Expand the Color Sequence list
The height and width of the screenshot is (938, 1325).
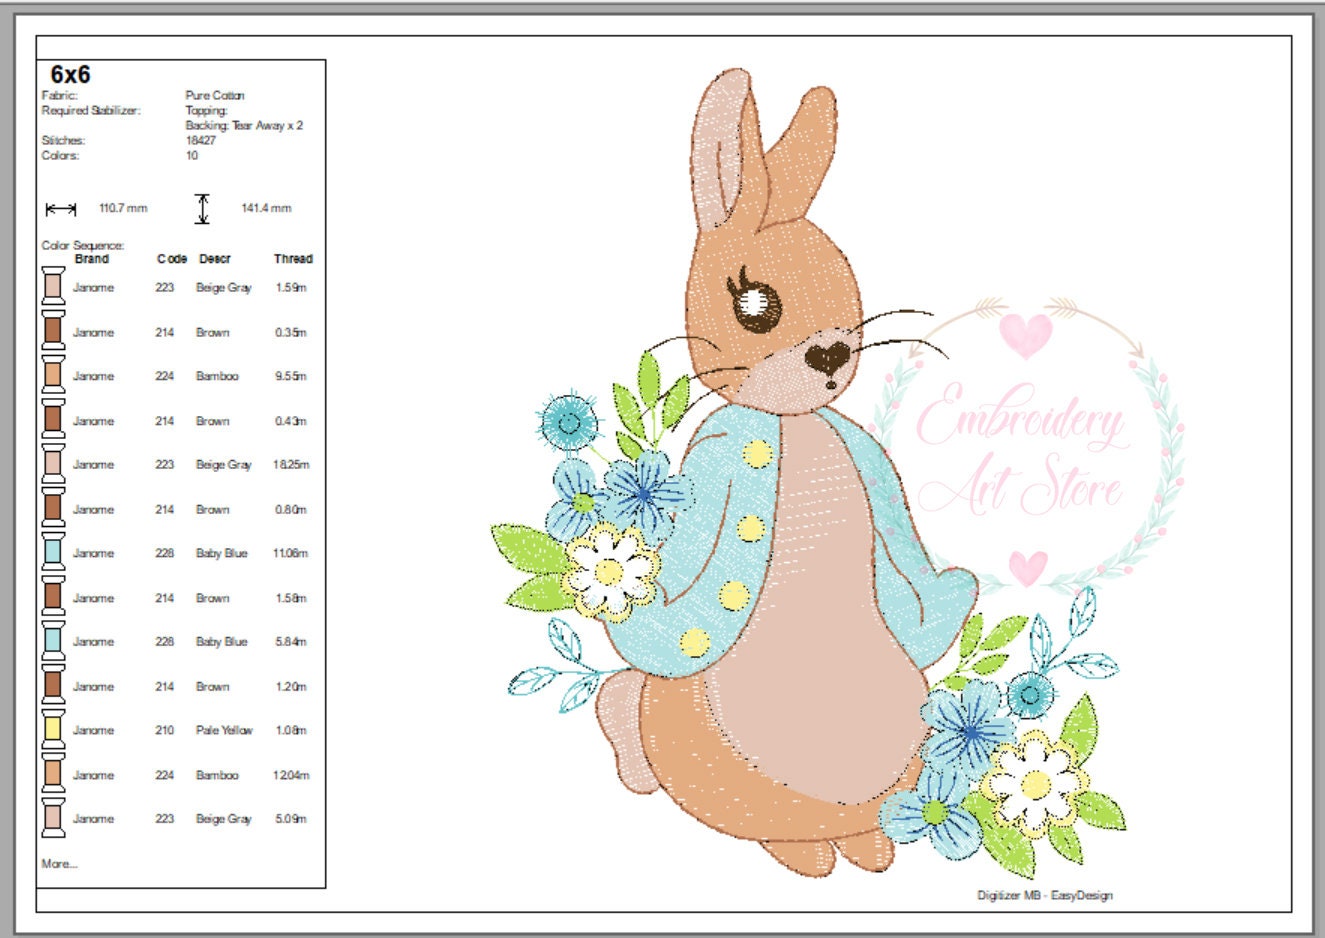[83, 242]
